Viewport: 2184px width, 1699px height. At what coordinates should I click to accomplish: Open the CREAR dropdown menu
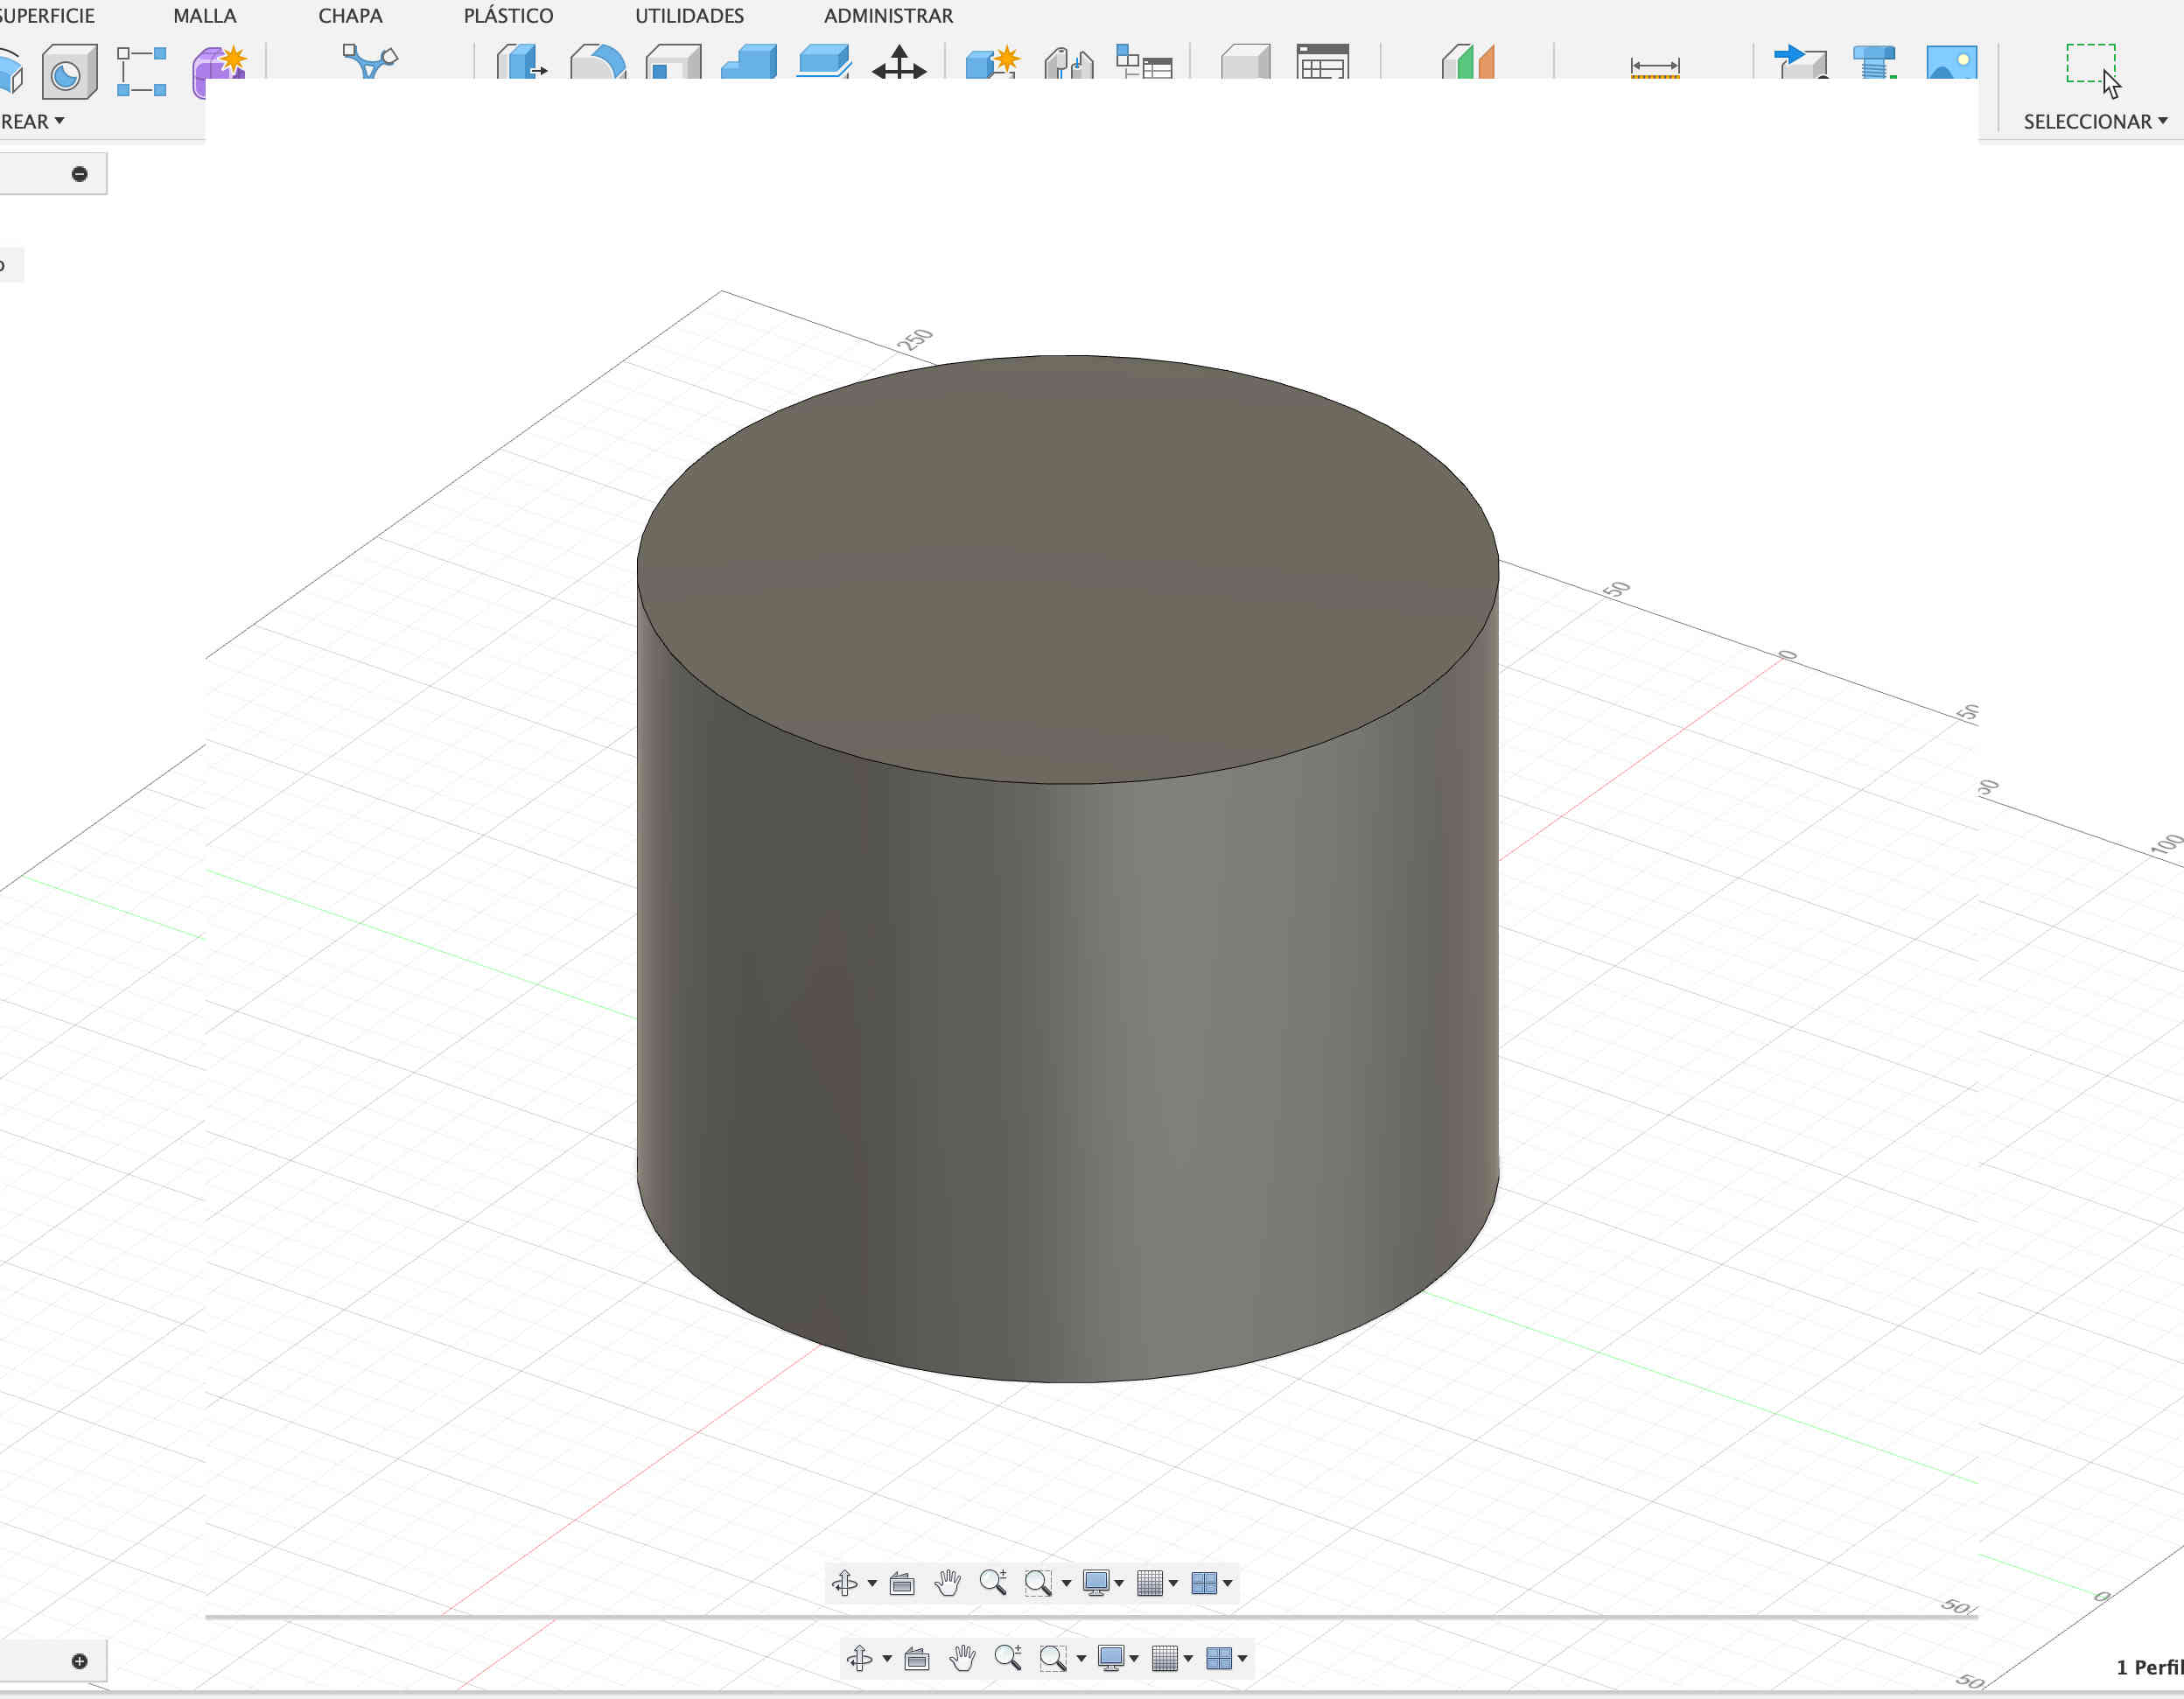(x=32, y=121)
